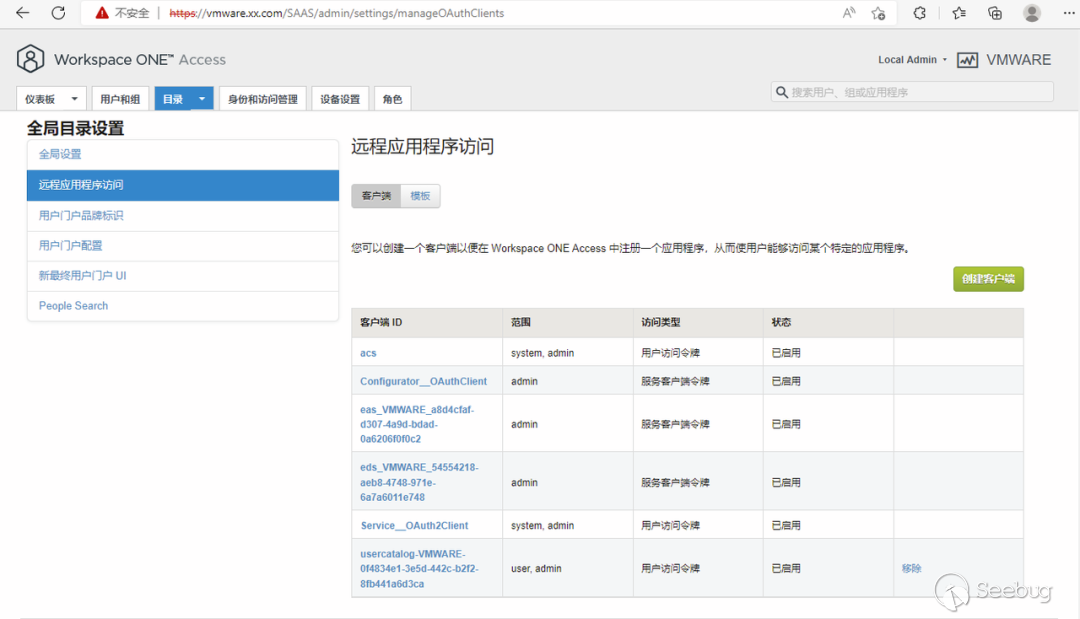Image resolution: width=1080 pixels, height=619 pixels.
Task: Click the browser back arrow
Action: pyautogui.click(x=23, y=13)
